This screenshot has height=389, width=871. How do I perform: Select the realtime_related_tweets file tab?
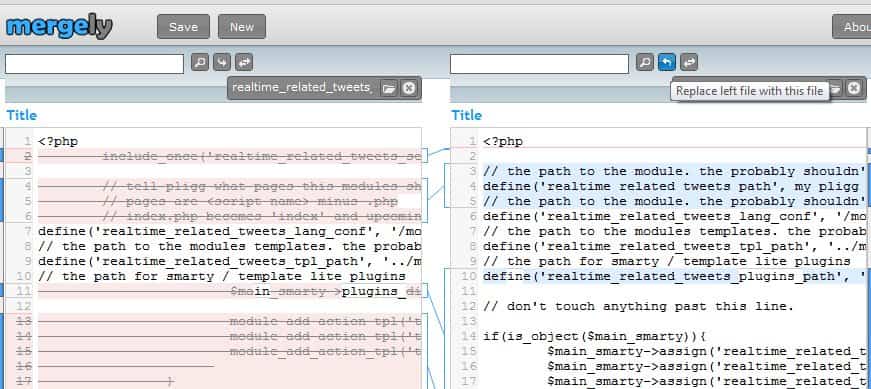pos(302,88)
